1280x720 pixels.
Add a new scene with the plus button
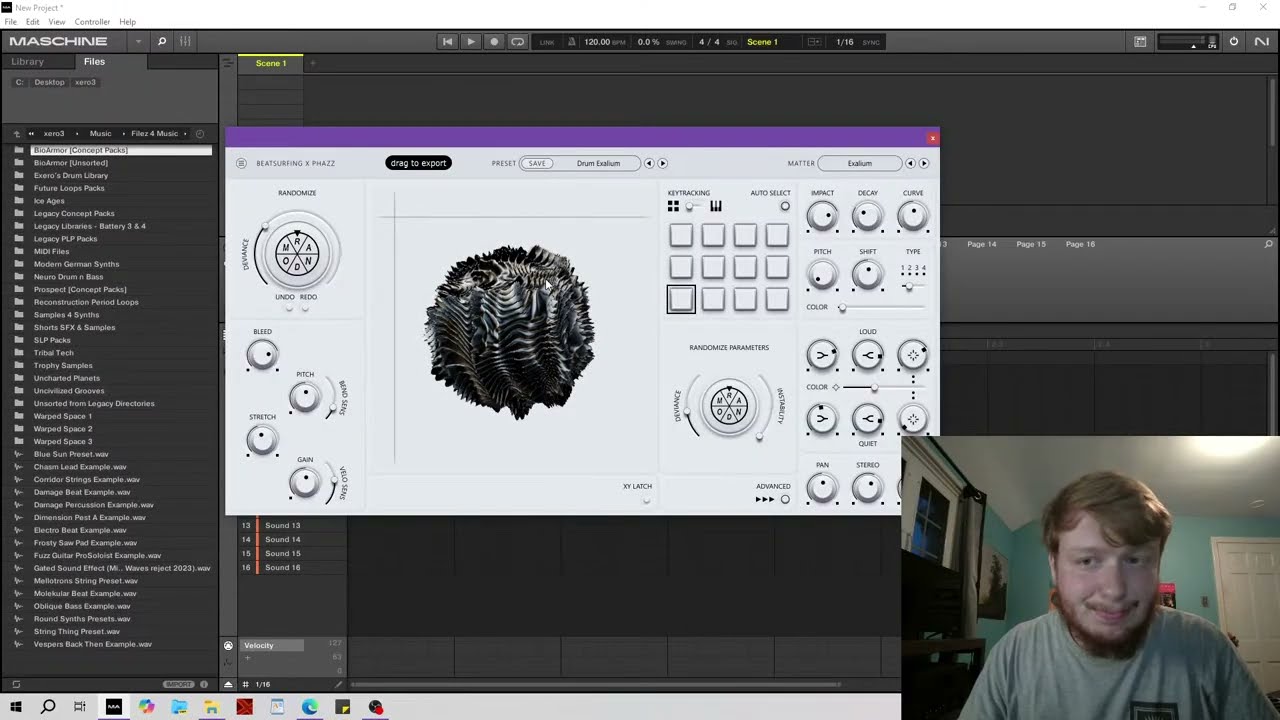click(x=312, y=63)
